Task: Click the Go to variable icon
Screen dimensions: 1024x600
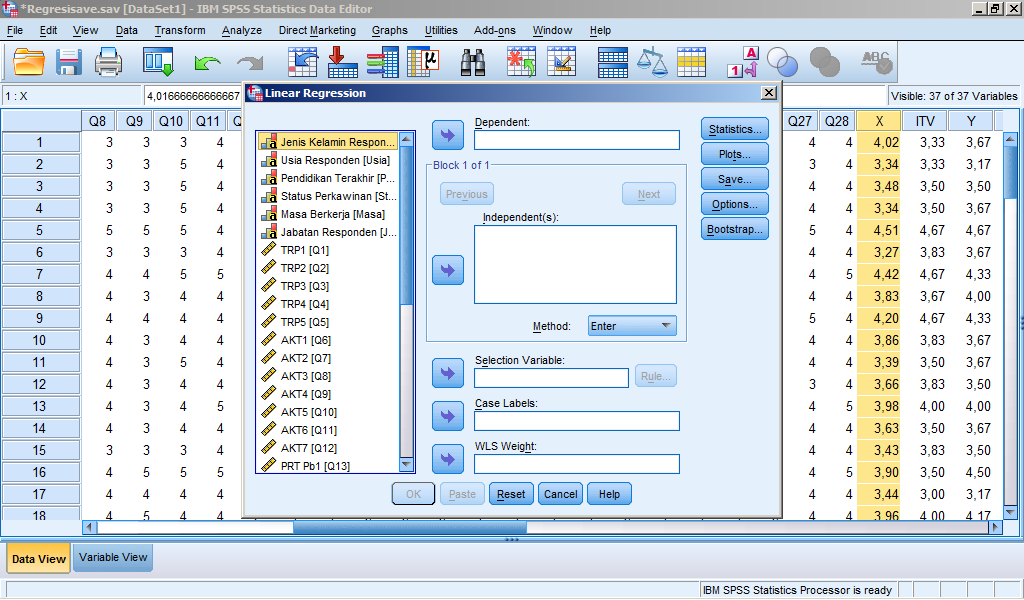Action: (342, 63)
